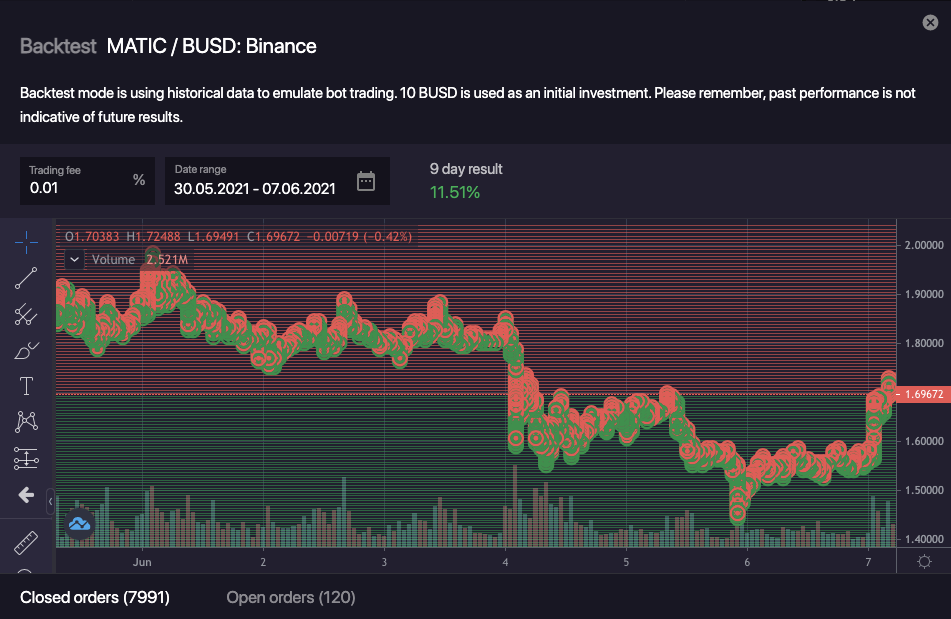Image resolution: width=951 pixels, height=619 pixels.
Task: Click the cloud logo on the chart
Action: [79, 524]
